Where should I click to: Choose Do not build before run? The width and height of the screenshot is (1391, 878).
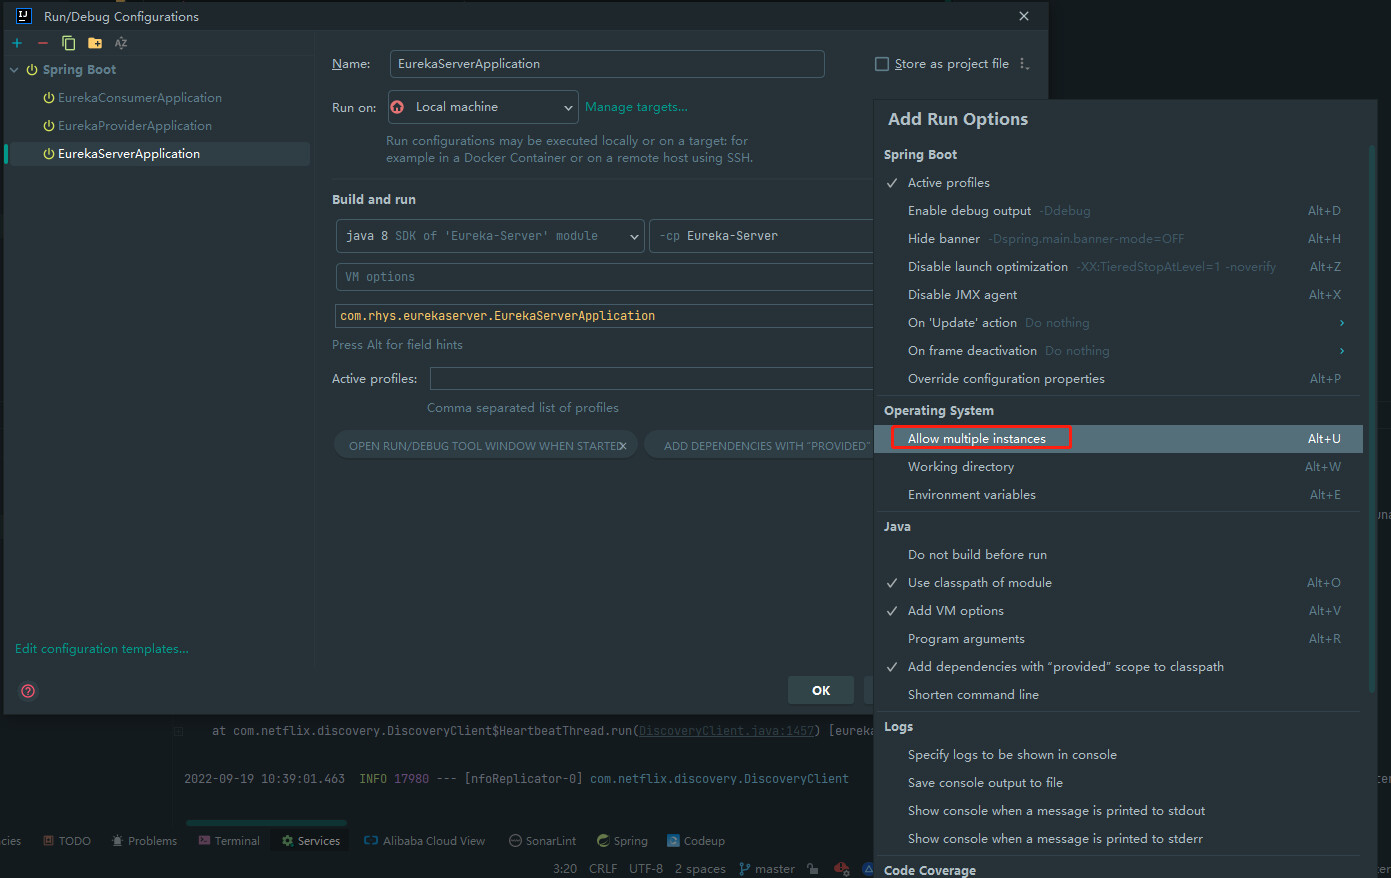point(1118,555)
